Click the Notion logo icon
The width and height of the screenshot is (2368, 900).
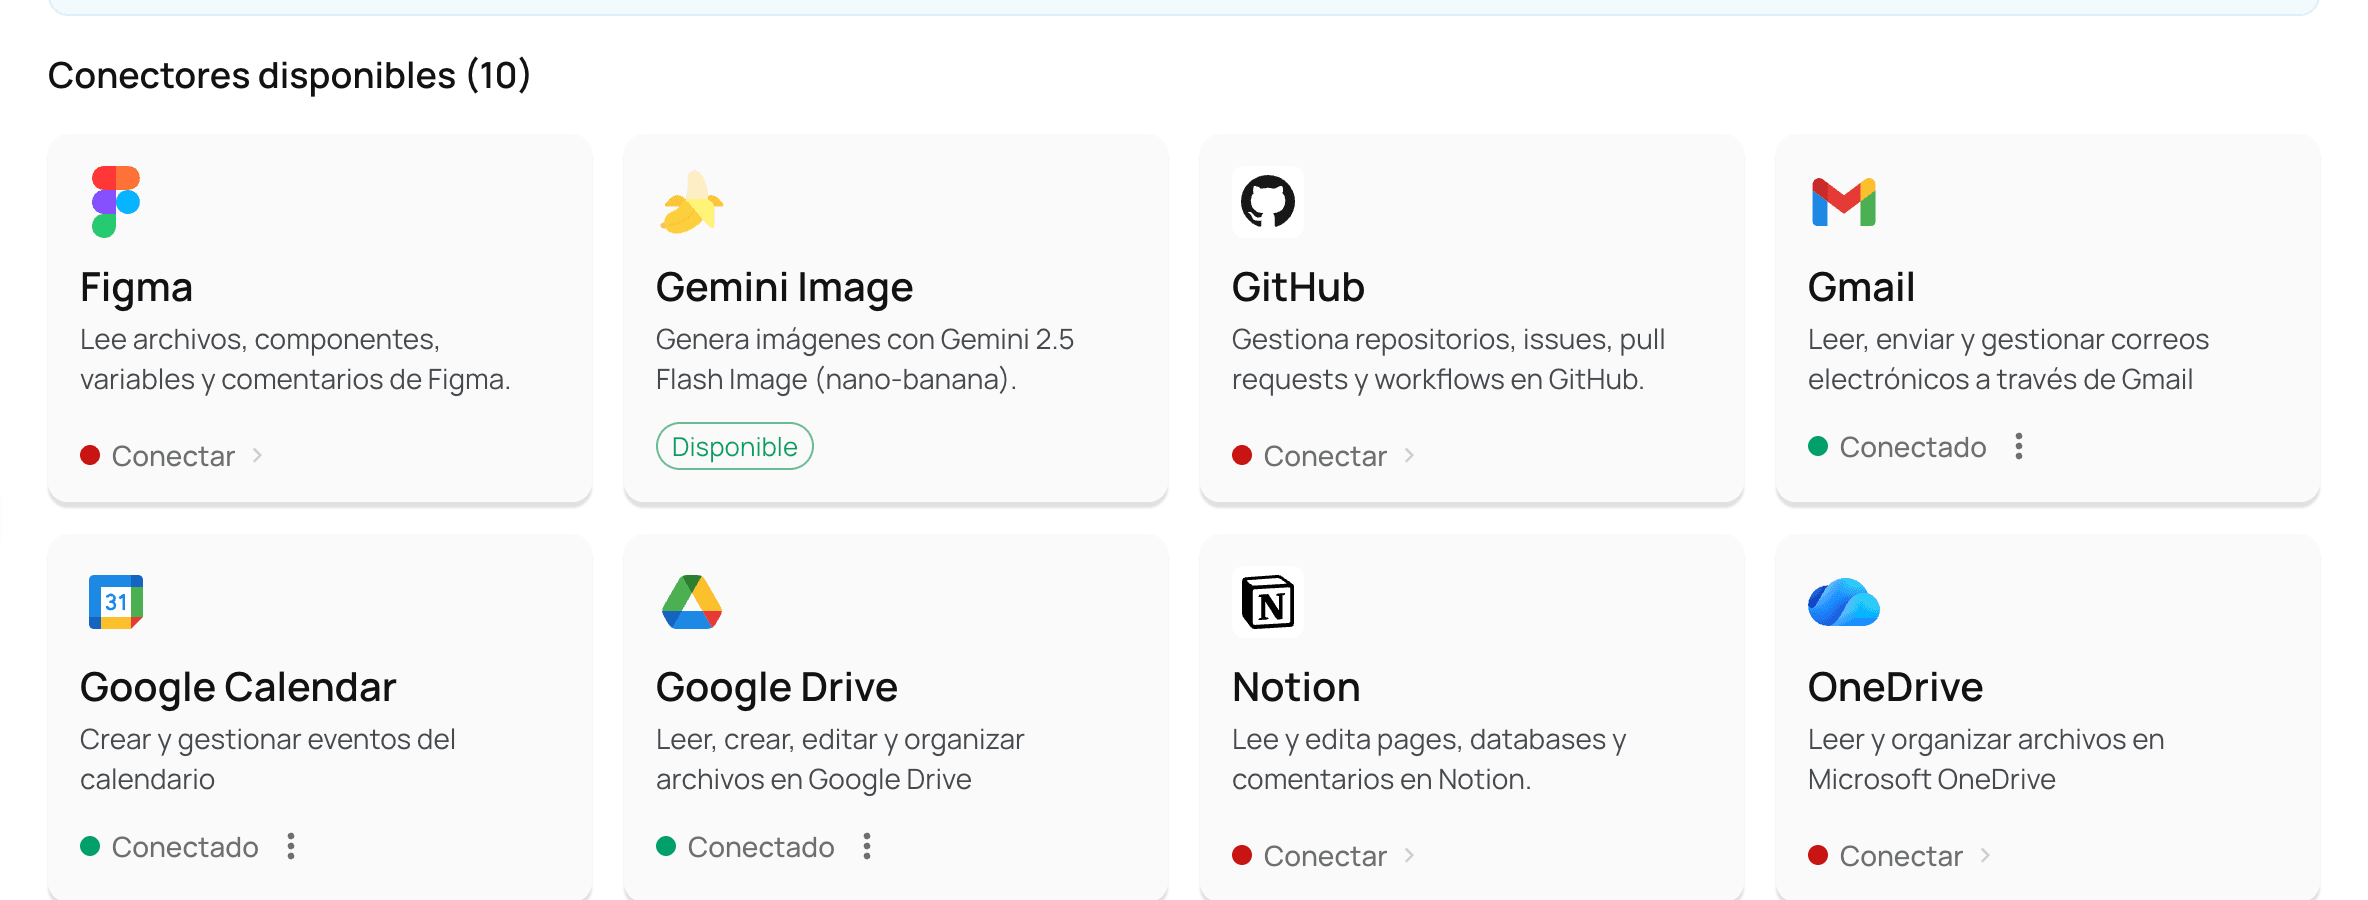1268,602
